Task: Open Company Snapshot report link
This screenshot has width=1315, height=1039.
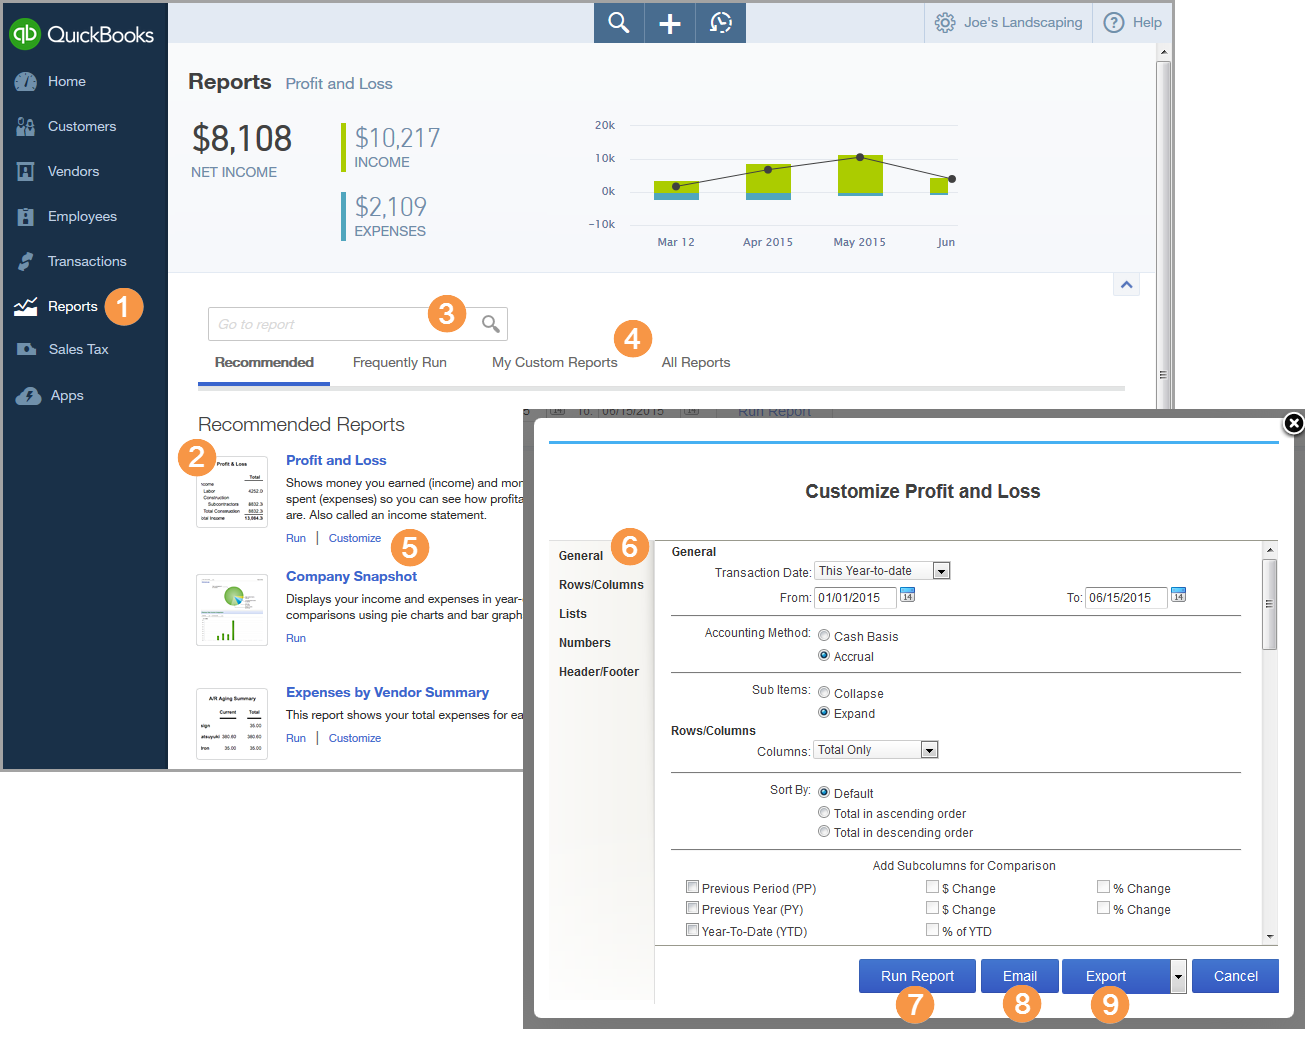Action: [x=351, y=576]
